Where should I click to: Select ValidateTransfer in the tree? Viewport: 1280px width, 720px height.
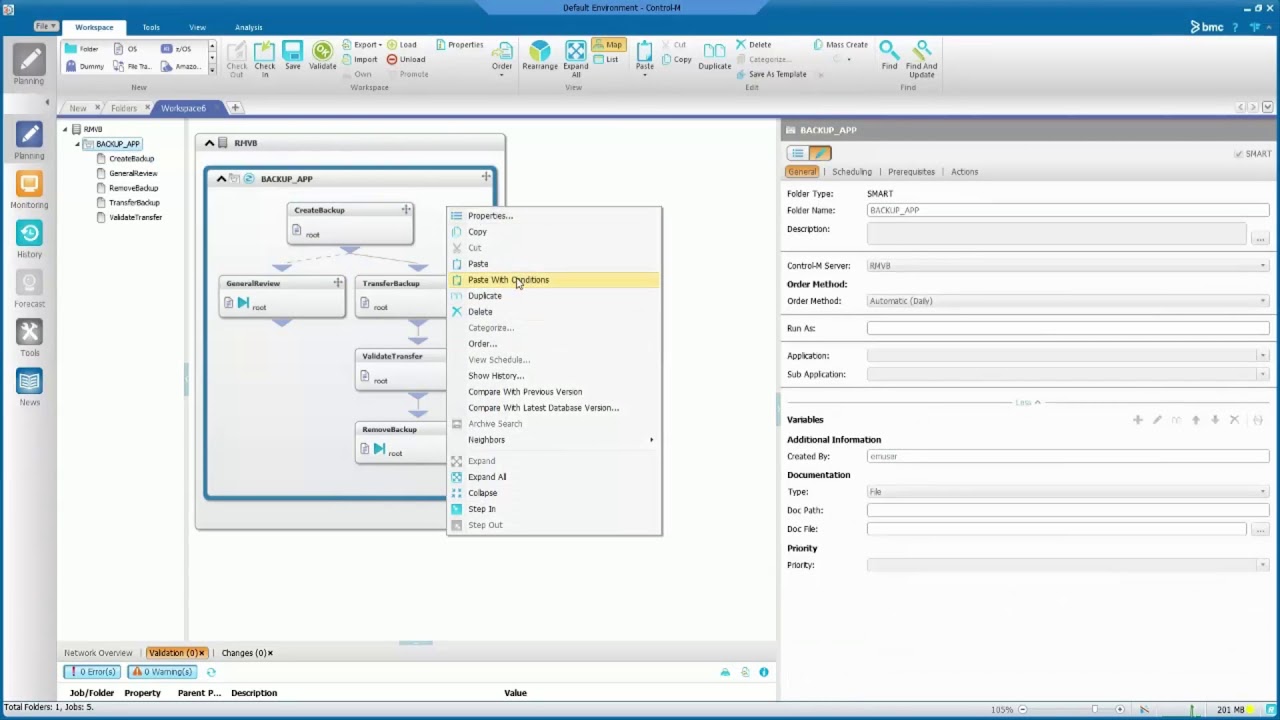135,217
